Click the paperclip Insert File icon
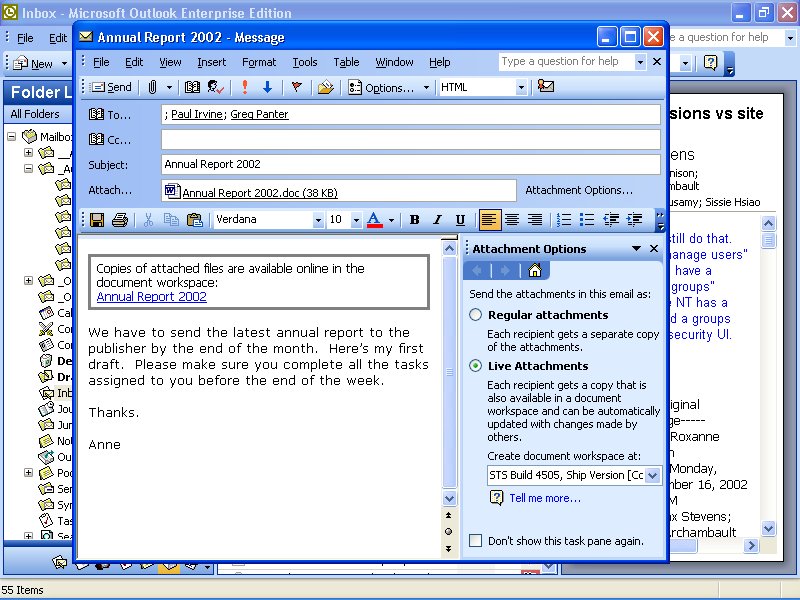Screen dimensions: 800x600 click(153, 87)
